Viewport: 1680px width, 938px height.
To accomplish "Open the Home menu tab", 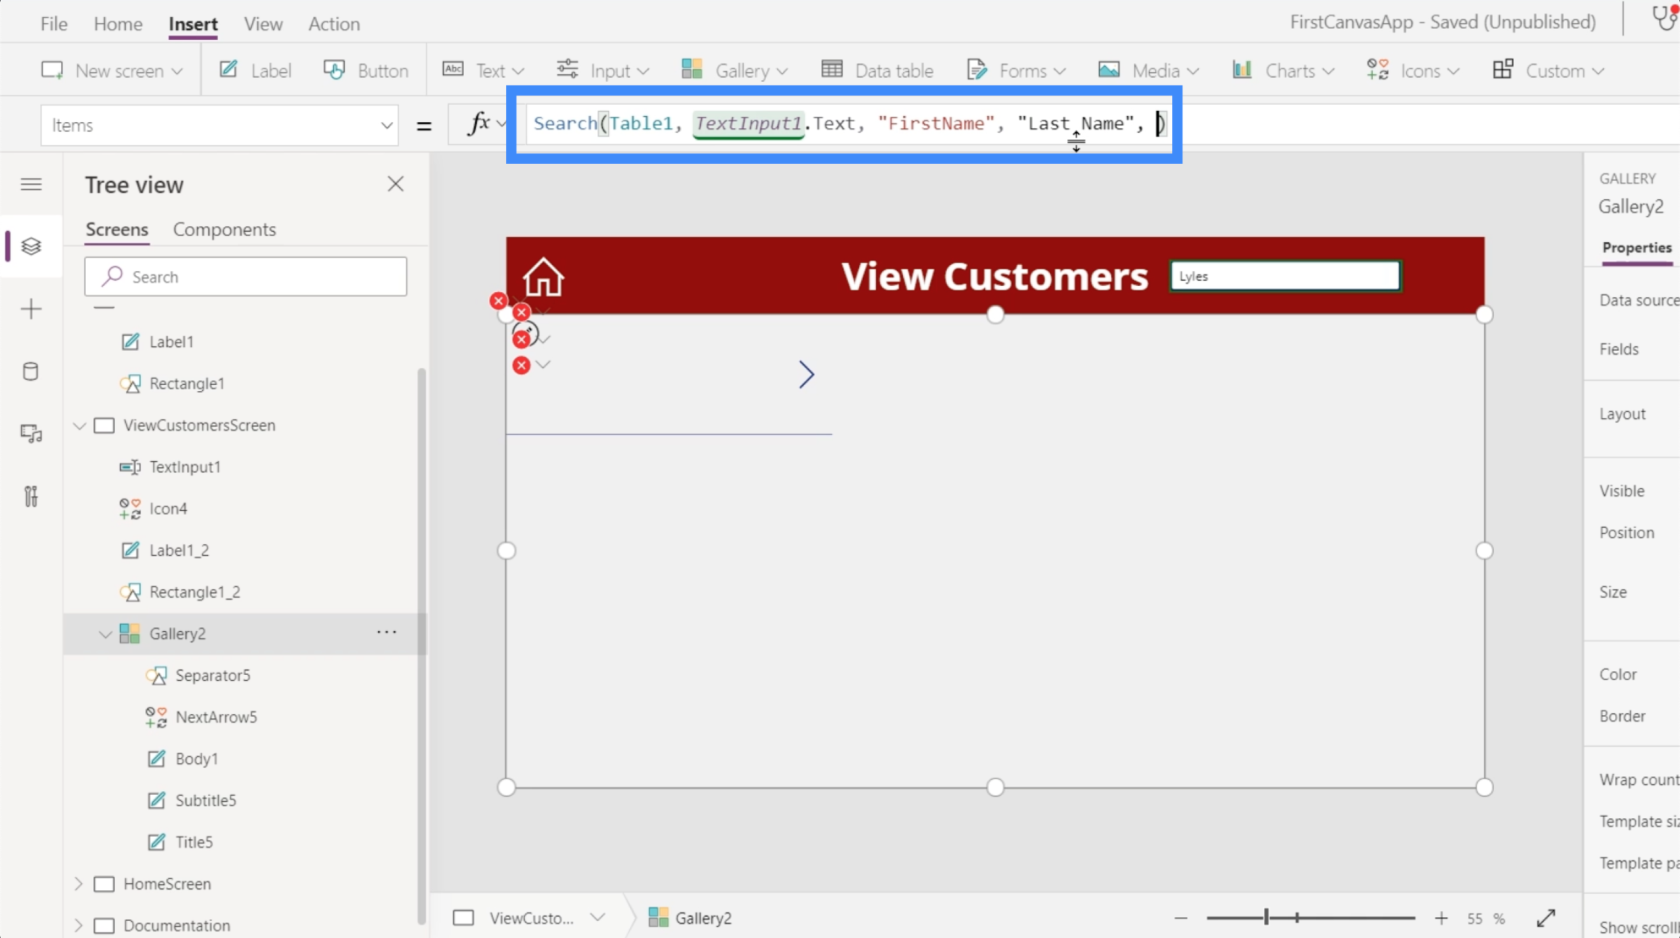I will (118, 23).
